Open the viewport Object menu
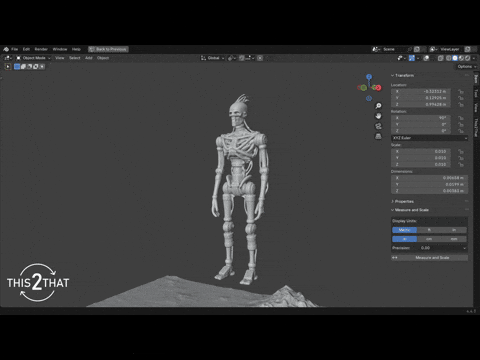 click(103, 58)
